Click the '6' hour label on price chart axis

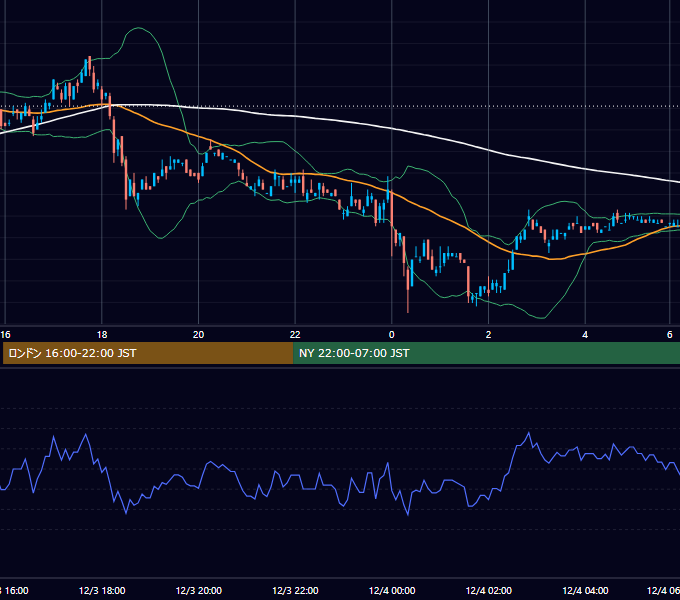point(670,335)
